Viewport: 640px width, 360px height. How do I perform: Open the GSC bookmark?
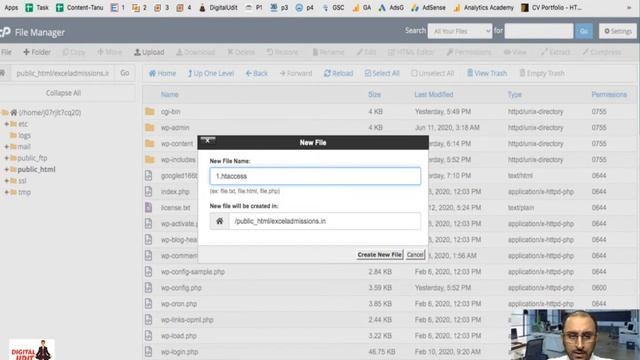333,8
